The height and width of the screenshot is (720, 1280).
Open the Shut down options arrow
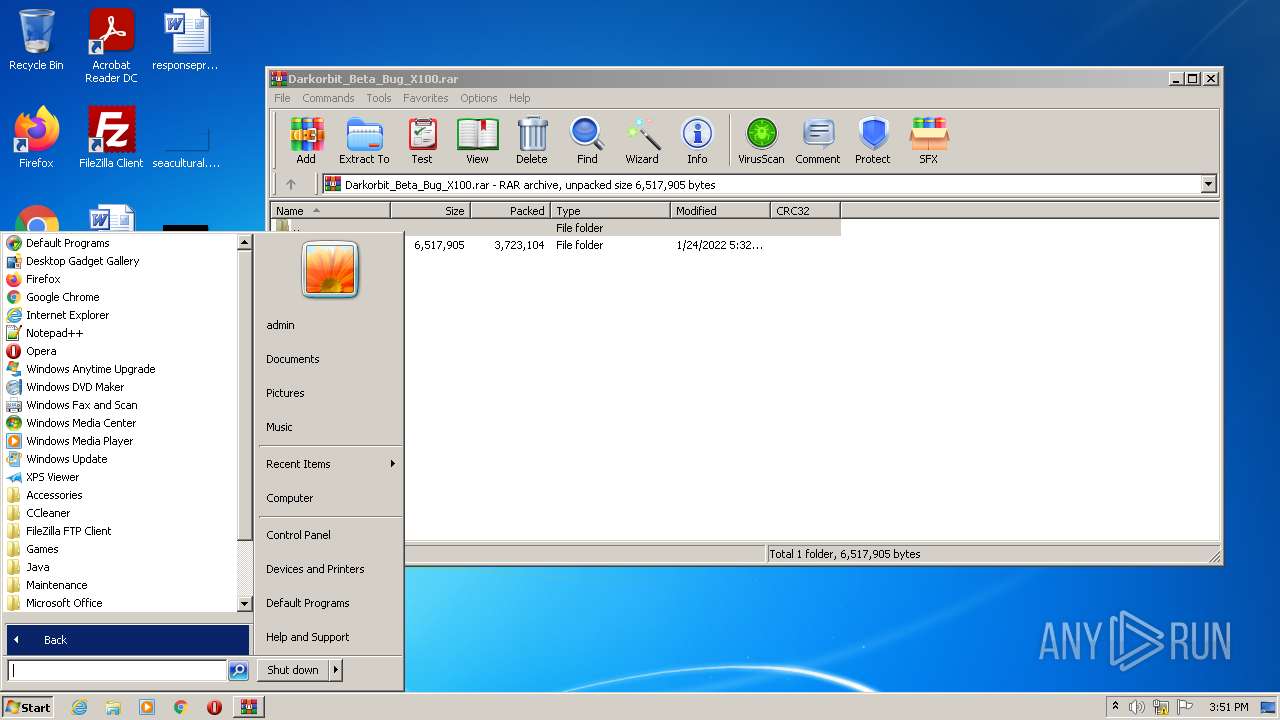point(335,670)
